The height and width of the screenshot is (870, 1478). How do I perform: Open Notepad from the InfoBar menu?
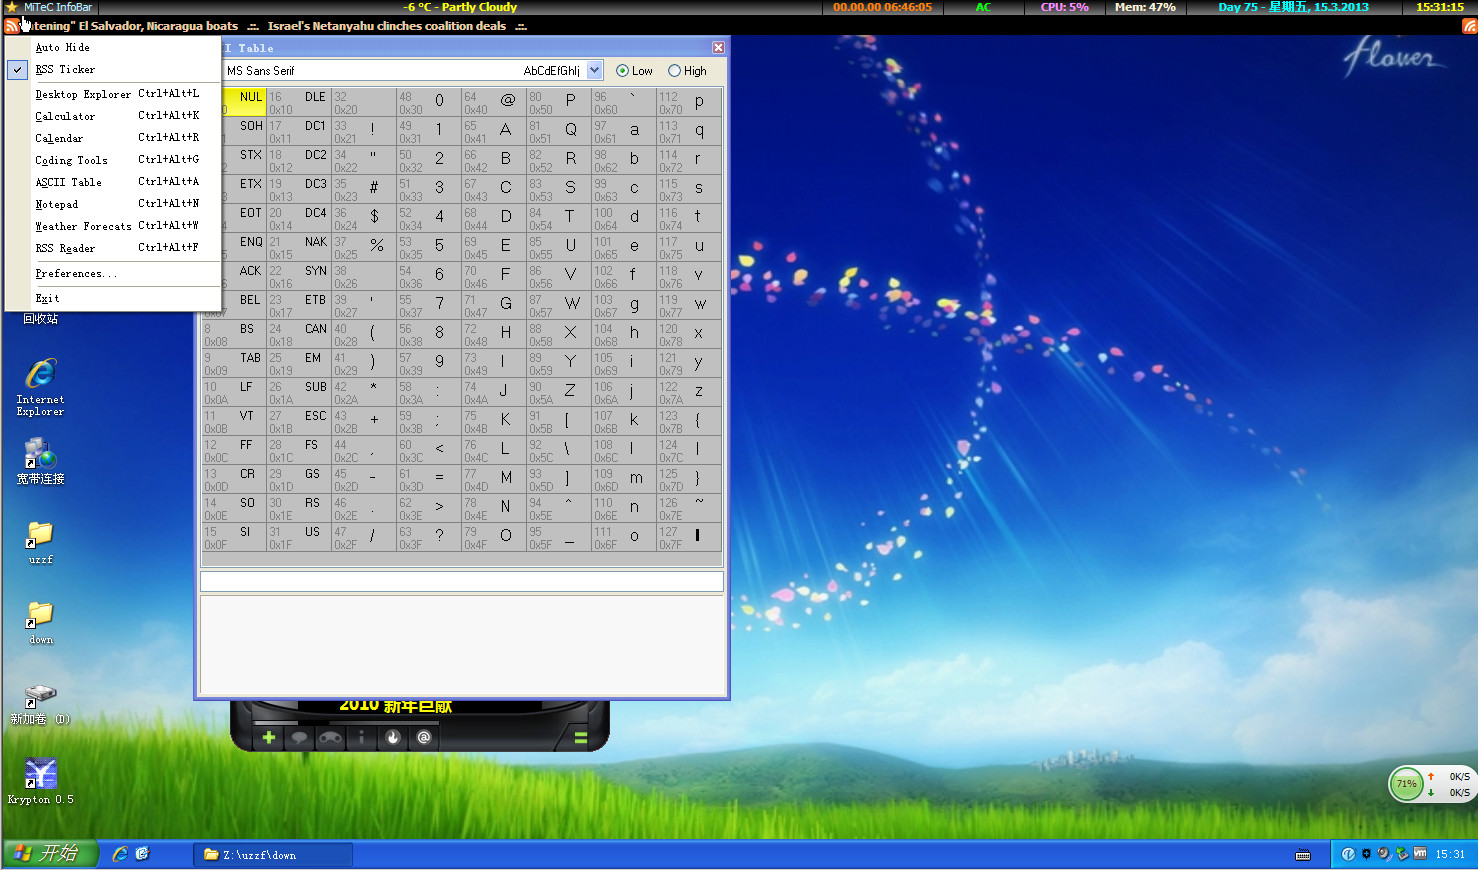113,204
